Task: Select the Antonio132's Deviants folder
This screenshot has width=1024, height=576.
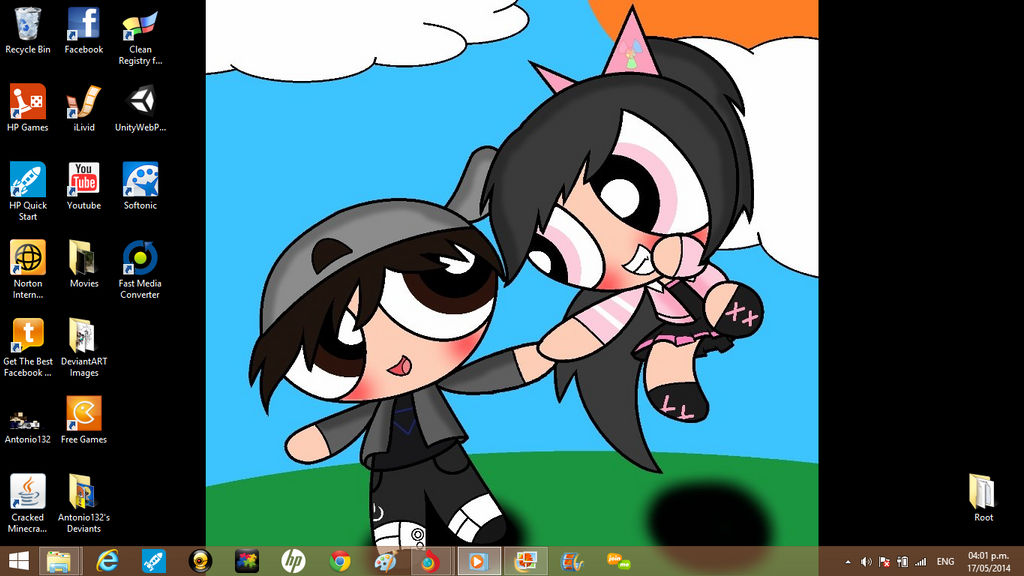Action: 84,504
